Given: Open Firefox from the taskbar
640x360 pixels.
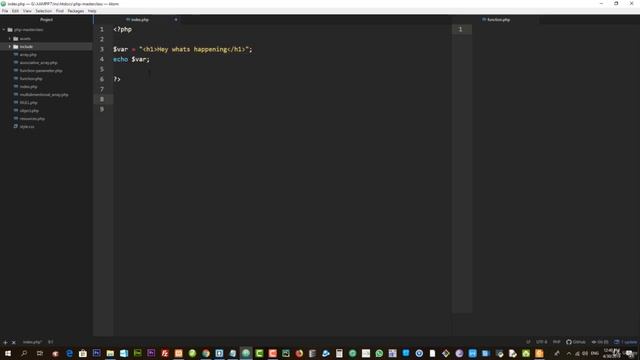Looking at the screenshot, I should click(299, 353).
